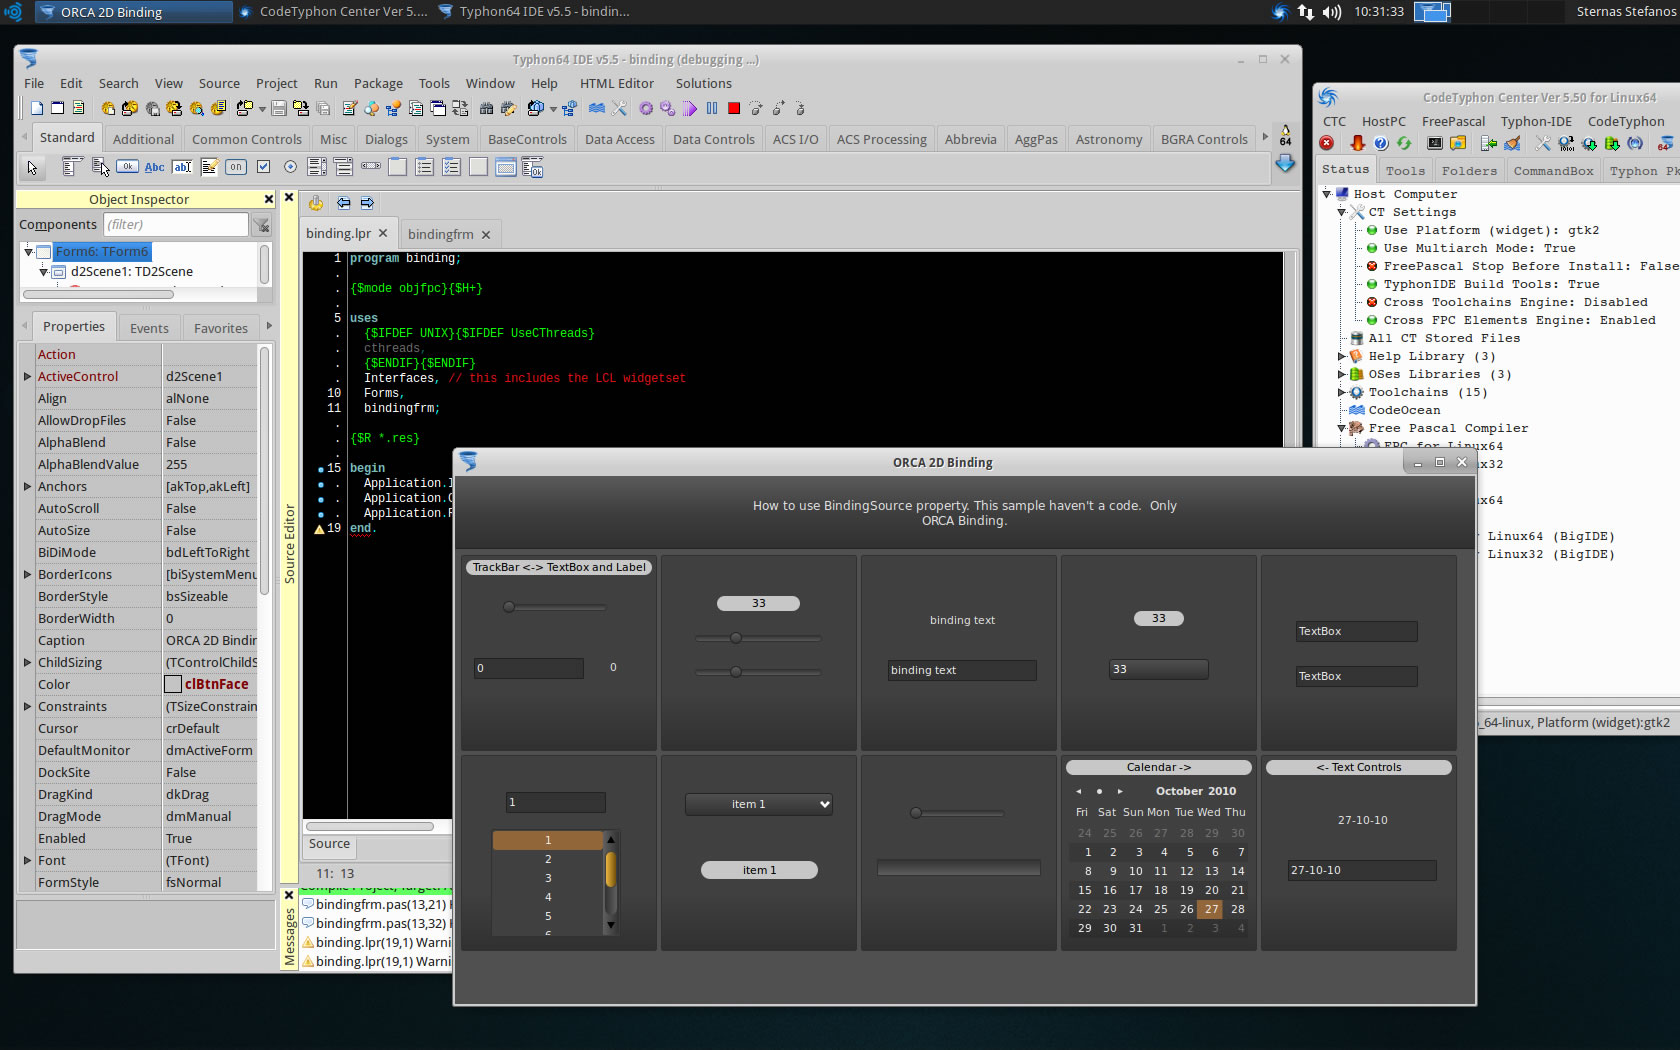Pick the TEdit component icon
This screenshot has width=1680, height=1050.
[182, 167]
